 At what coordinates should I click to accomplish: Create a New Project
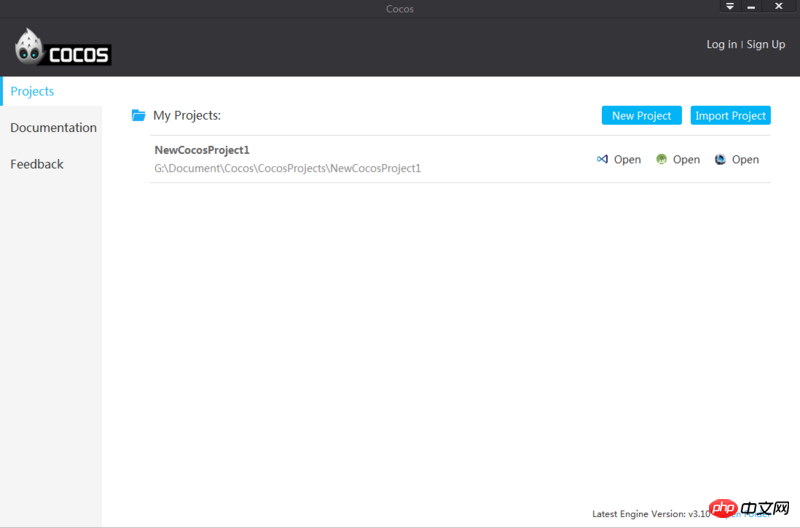(641, 115)
